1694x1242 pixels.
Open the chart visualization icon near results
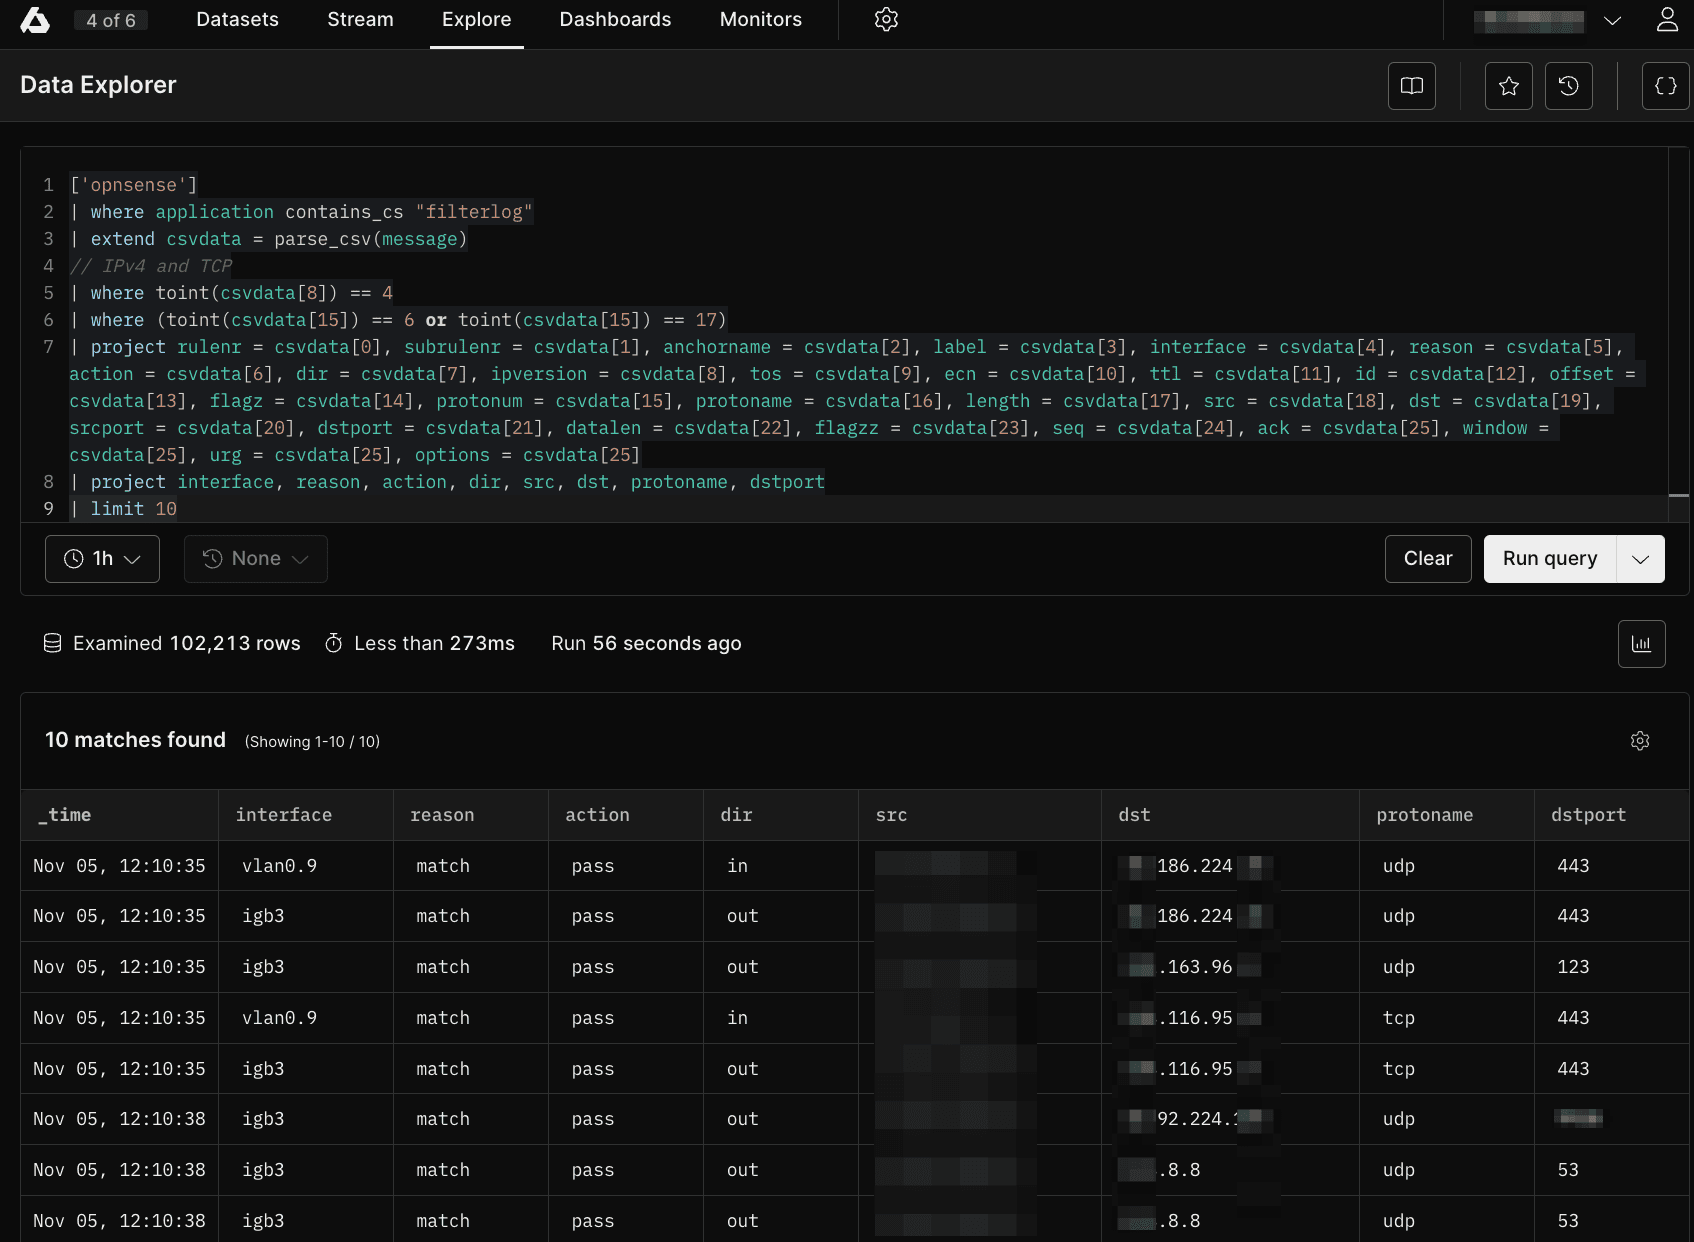(1642, 643)
